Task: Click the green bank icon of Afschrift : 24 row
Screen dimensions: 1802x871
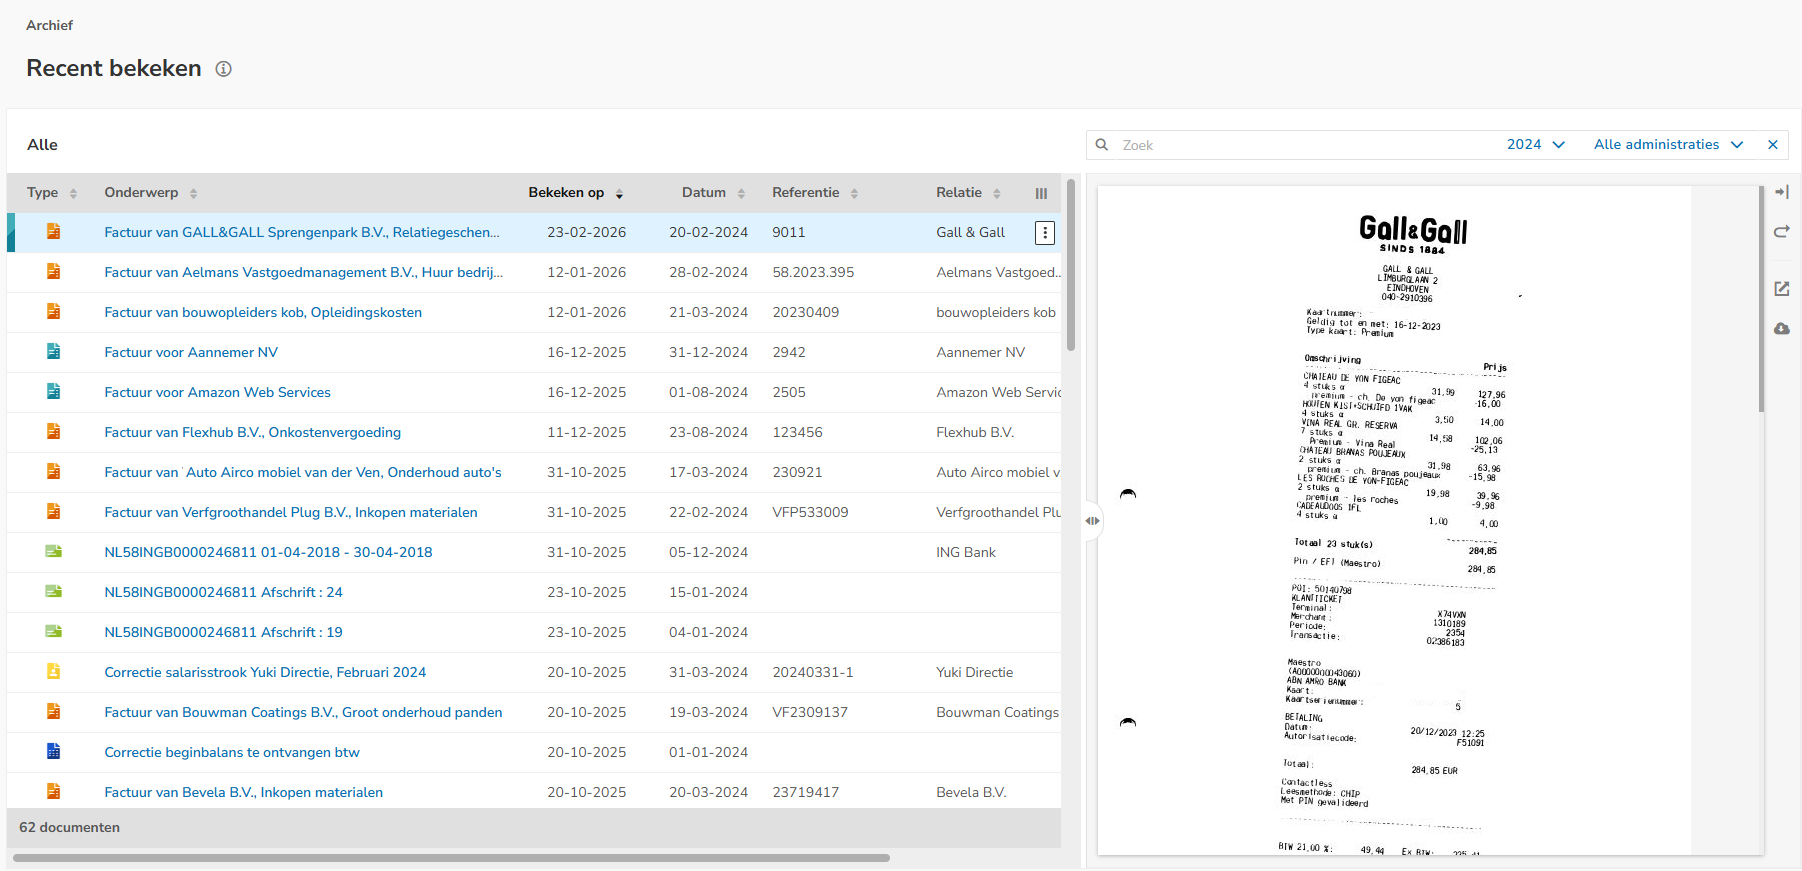Action: coord(54,592)
